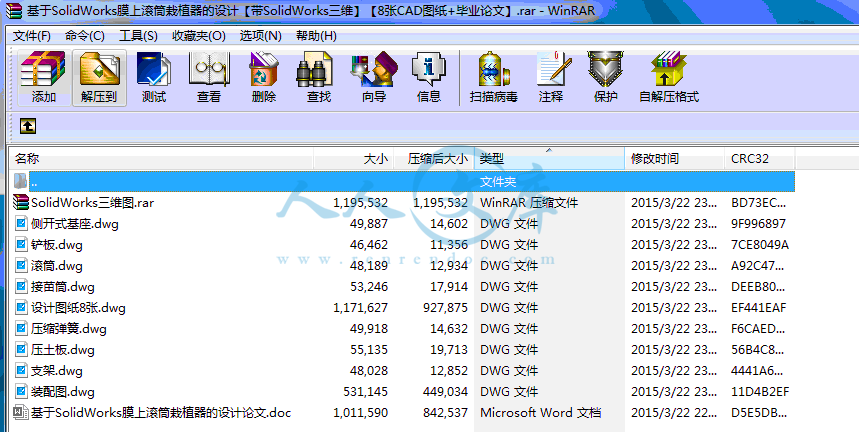Select file name 压缩弹簧.dwg

coord(68,329)
